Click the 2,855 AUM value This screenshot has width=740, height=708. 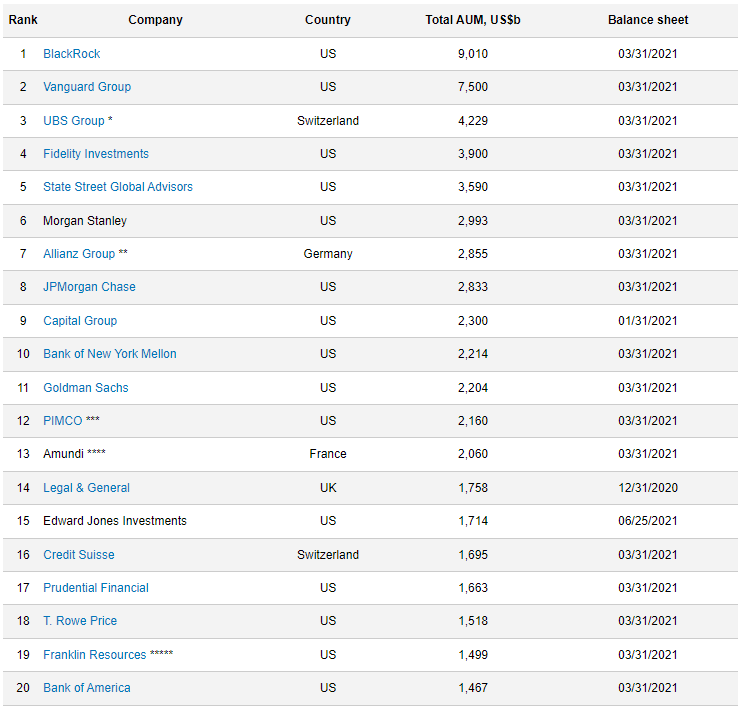(x=473, y=254)
